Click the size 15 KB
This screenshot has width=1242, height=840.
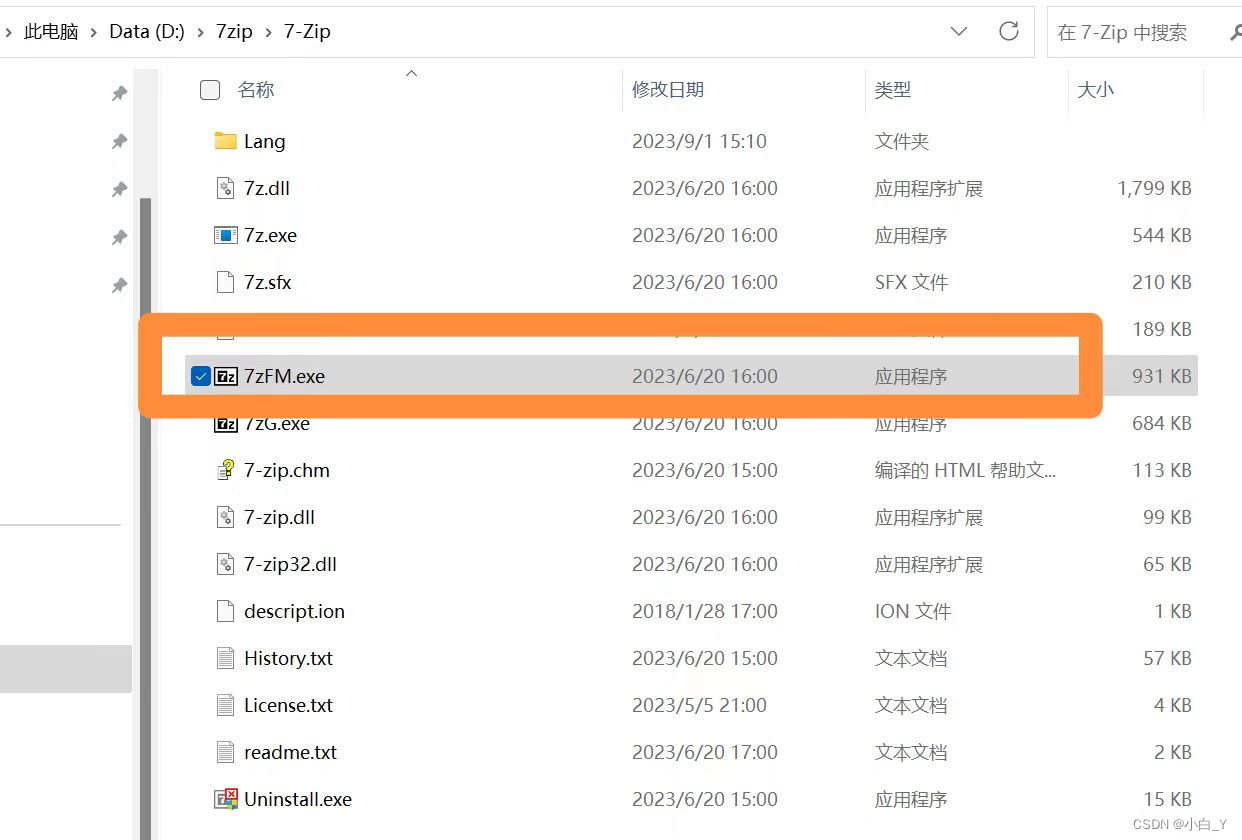coord(1167,799)
